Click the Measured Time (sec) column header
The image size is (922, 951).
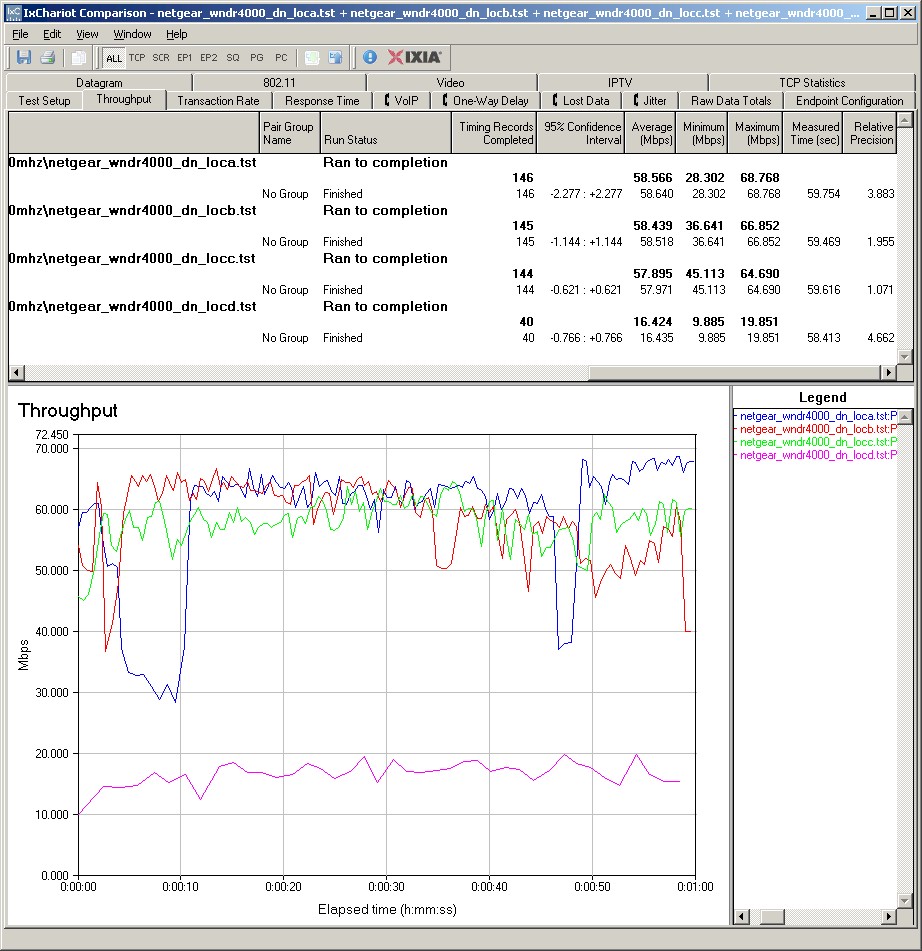pyautogui.click(x=813, y=133)
